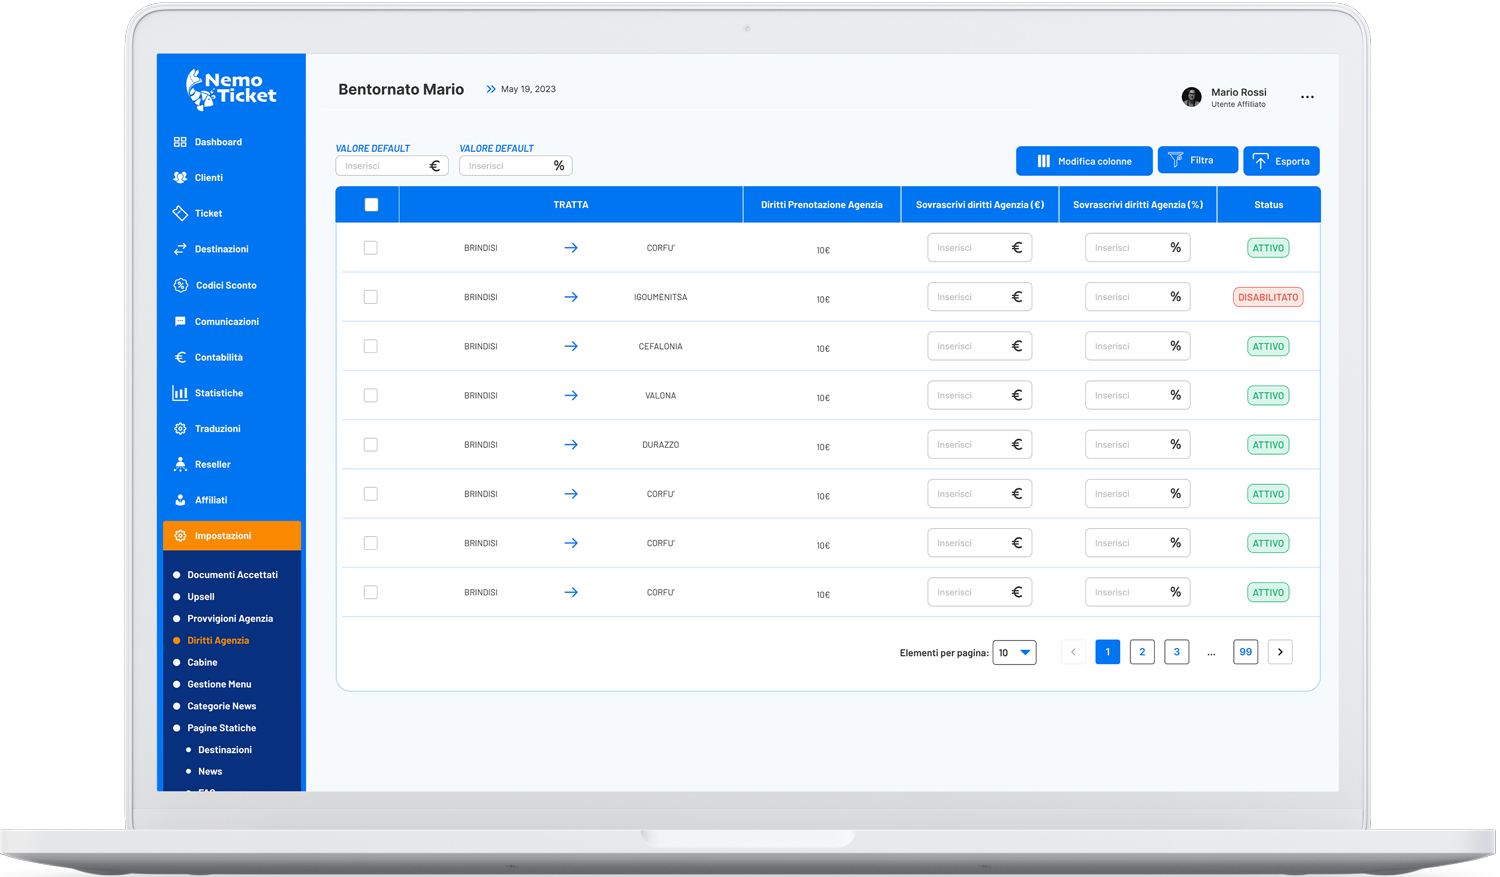Image resolution: width=1500 pixels, height=877 pixels.
Task: Open the three-dots menu near Mario Rossi
Action: (x=1307, y=97)
